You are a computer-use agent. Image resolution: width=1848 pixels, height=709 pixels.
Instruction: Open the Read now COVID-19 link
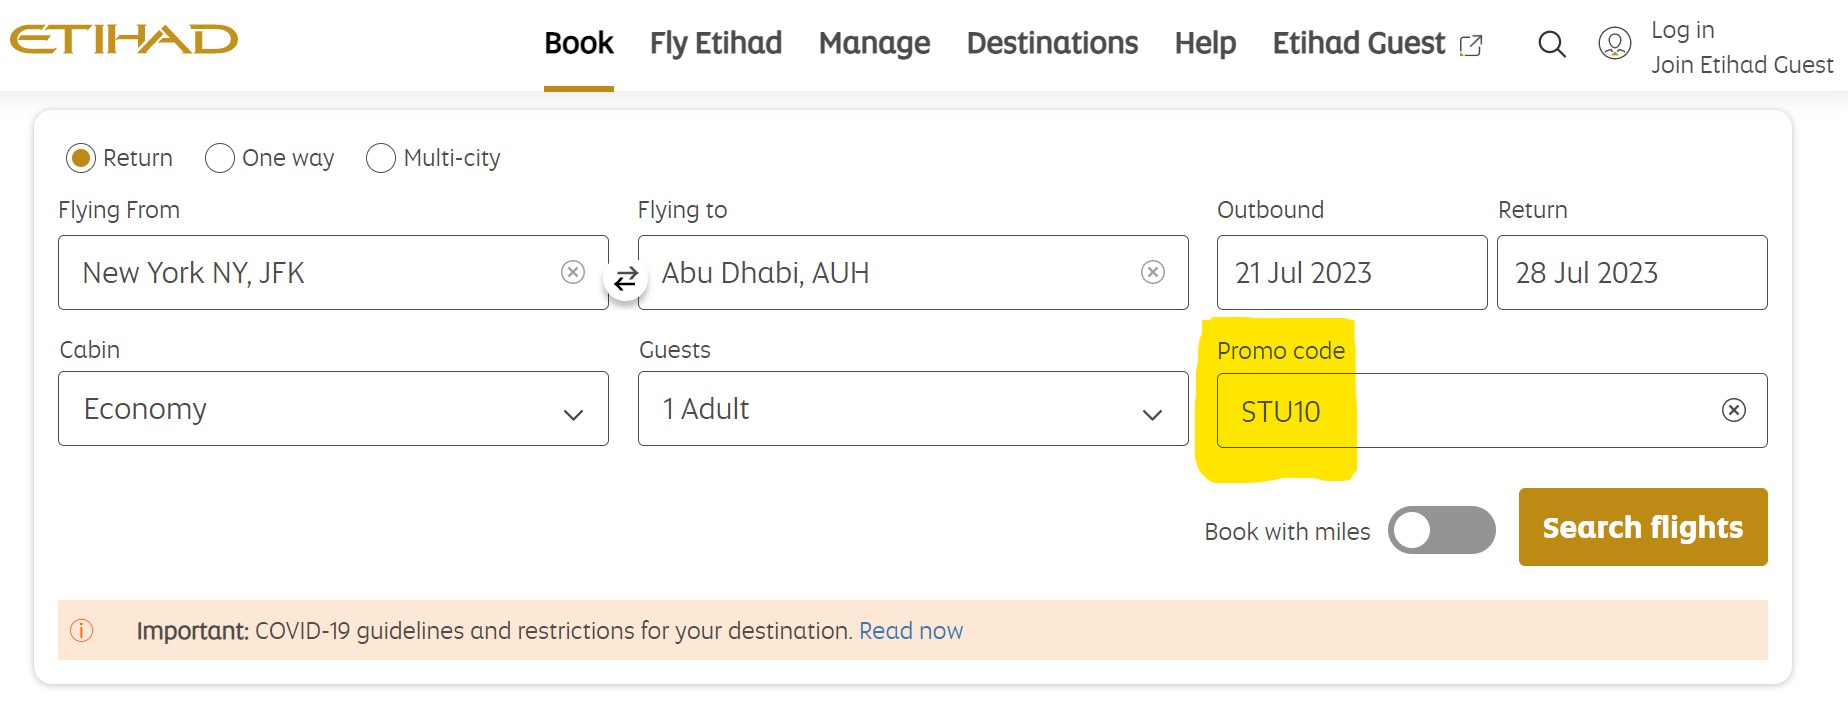click(x=911, y=631)
